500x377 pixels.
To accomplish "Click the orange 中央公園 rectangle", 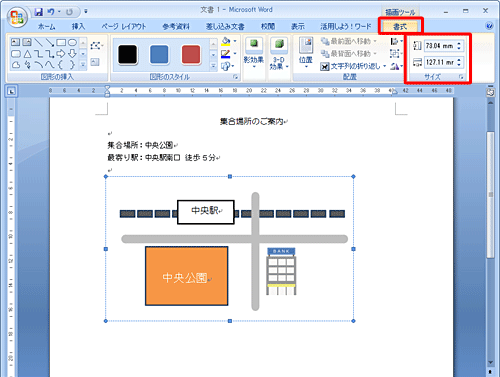I will pyautogui.click(x=187, y=276).
